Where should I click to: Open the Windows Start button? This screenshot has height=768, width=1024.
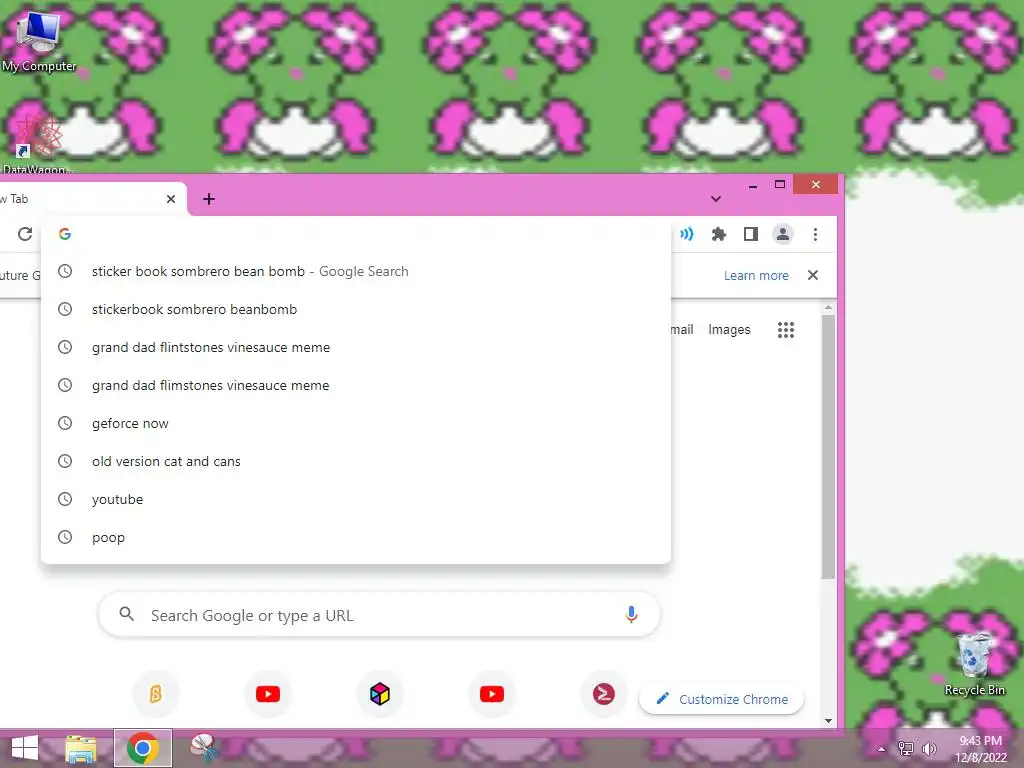tap(25, 748)
